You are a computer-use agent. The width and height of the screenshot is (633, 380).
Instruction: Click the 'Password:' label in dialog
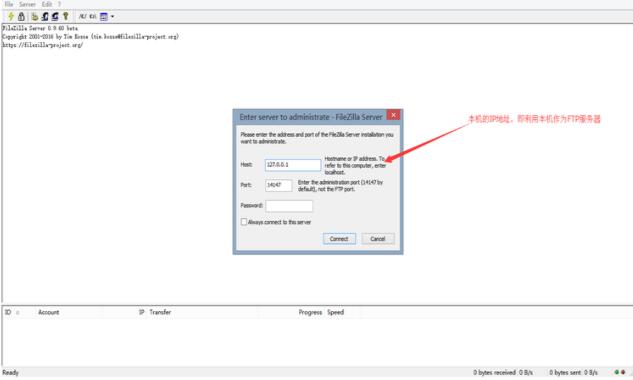click(x=252, y=206)
